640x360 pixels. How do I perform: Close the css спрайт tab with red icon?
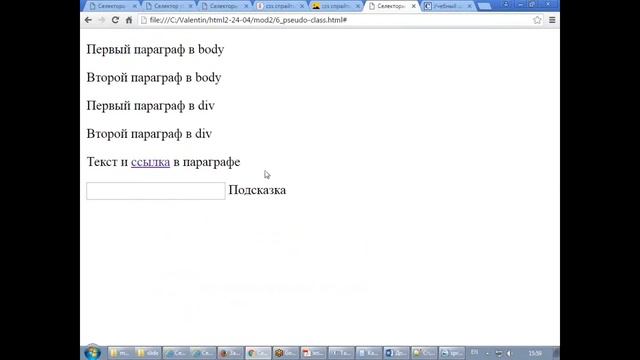(302, 6)
